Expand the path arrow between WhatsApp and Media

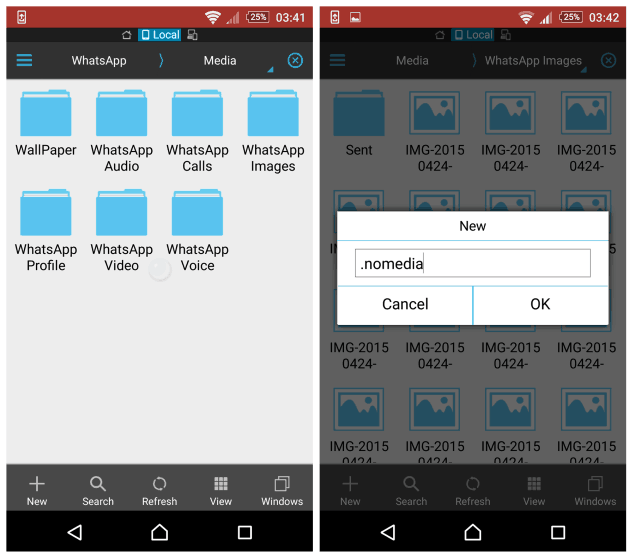[161, 61]
